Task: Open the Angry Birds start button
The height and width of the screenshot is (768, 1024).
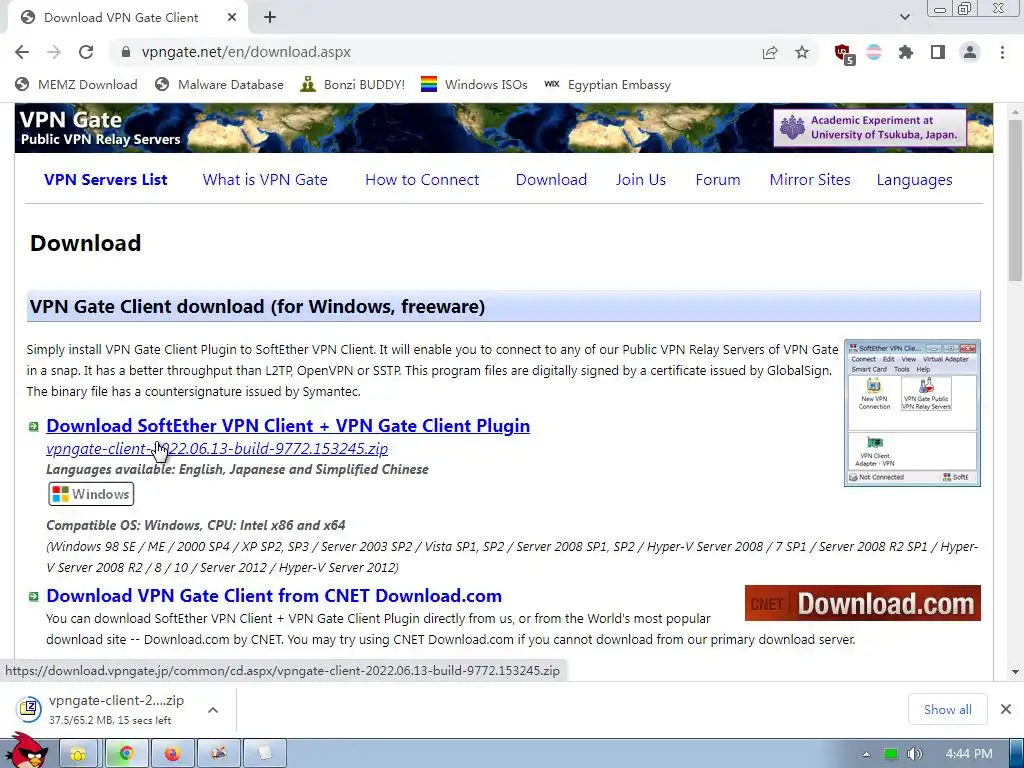Action: click(27, 751)
